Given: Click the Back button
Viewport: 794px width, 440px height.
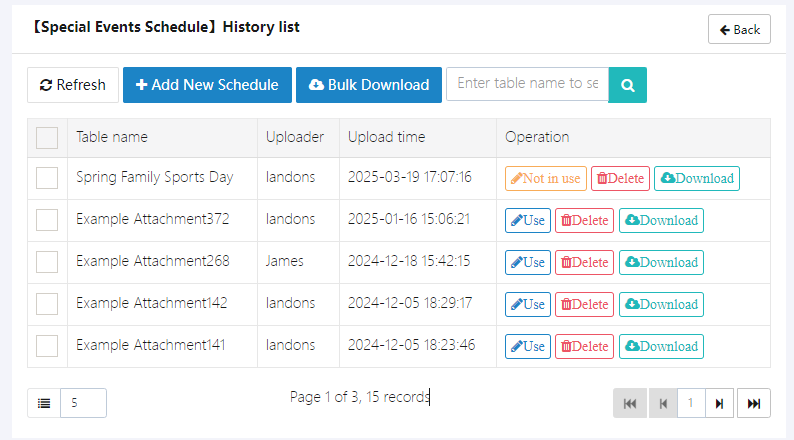Looking at the screenshot, I should click(739, 29).
